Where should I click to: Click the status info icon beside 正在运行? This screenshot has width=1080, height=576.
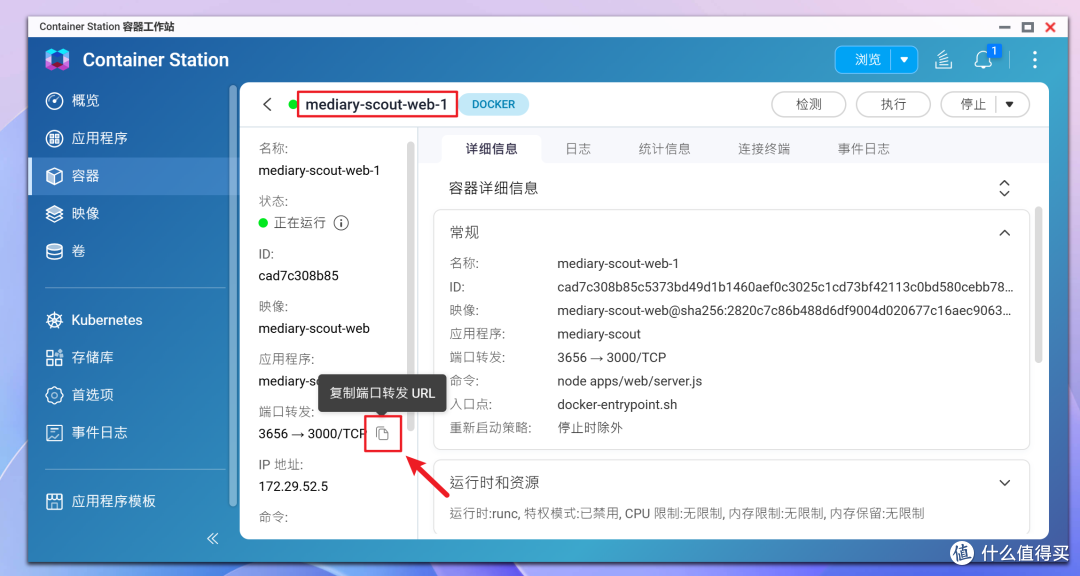pos(341,223)
